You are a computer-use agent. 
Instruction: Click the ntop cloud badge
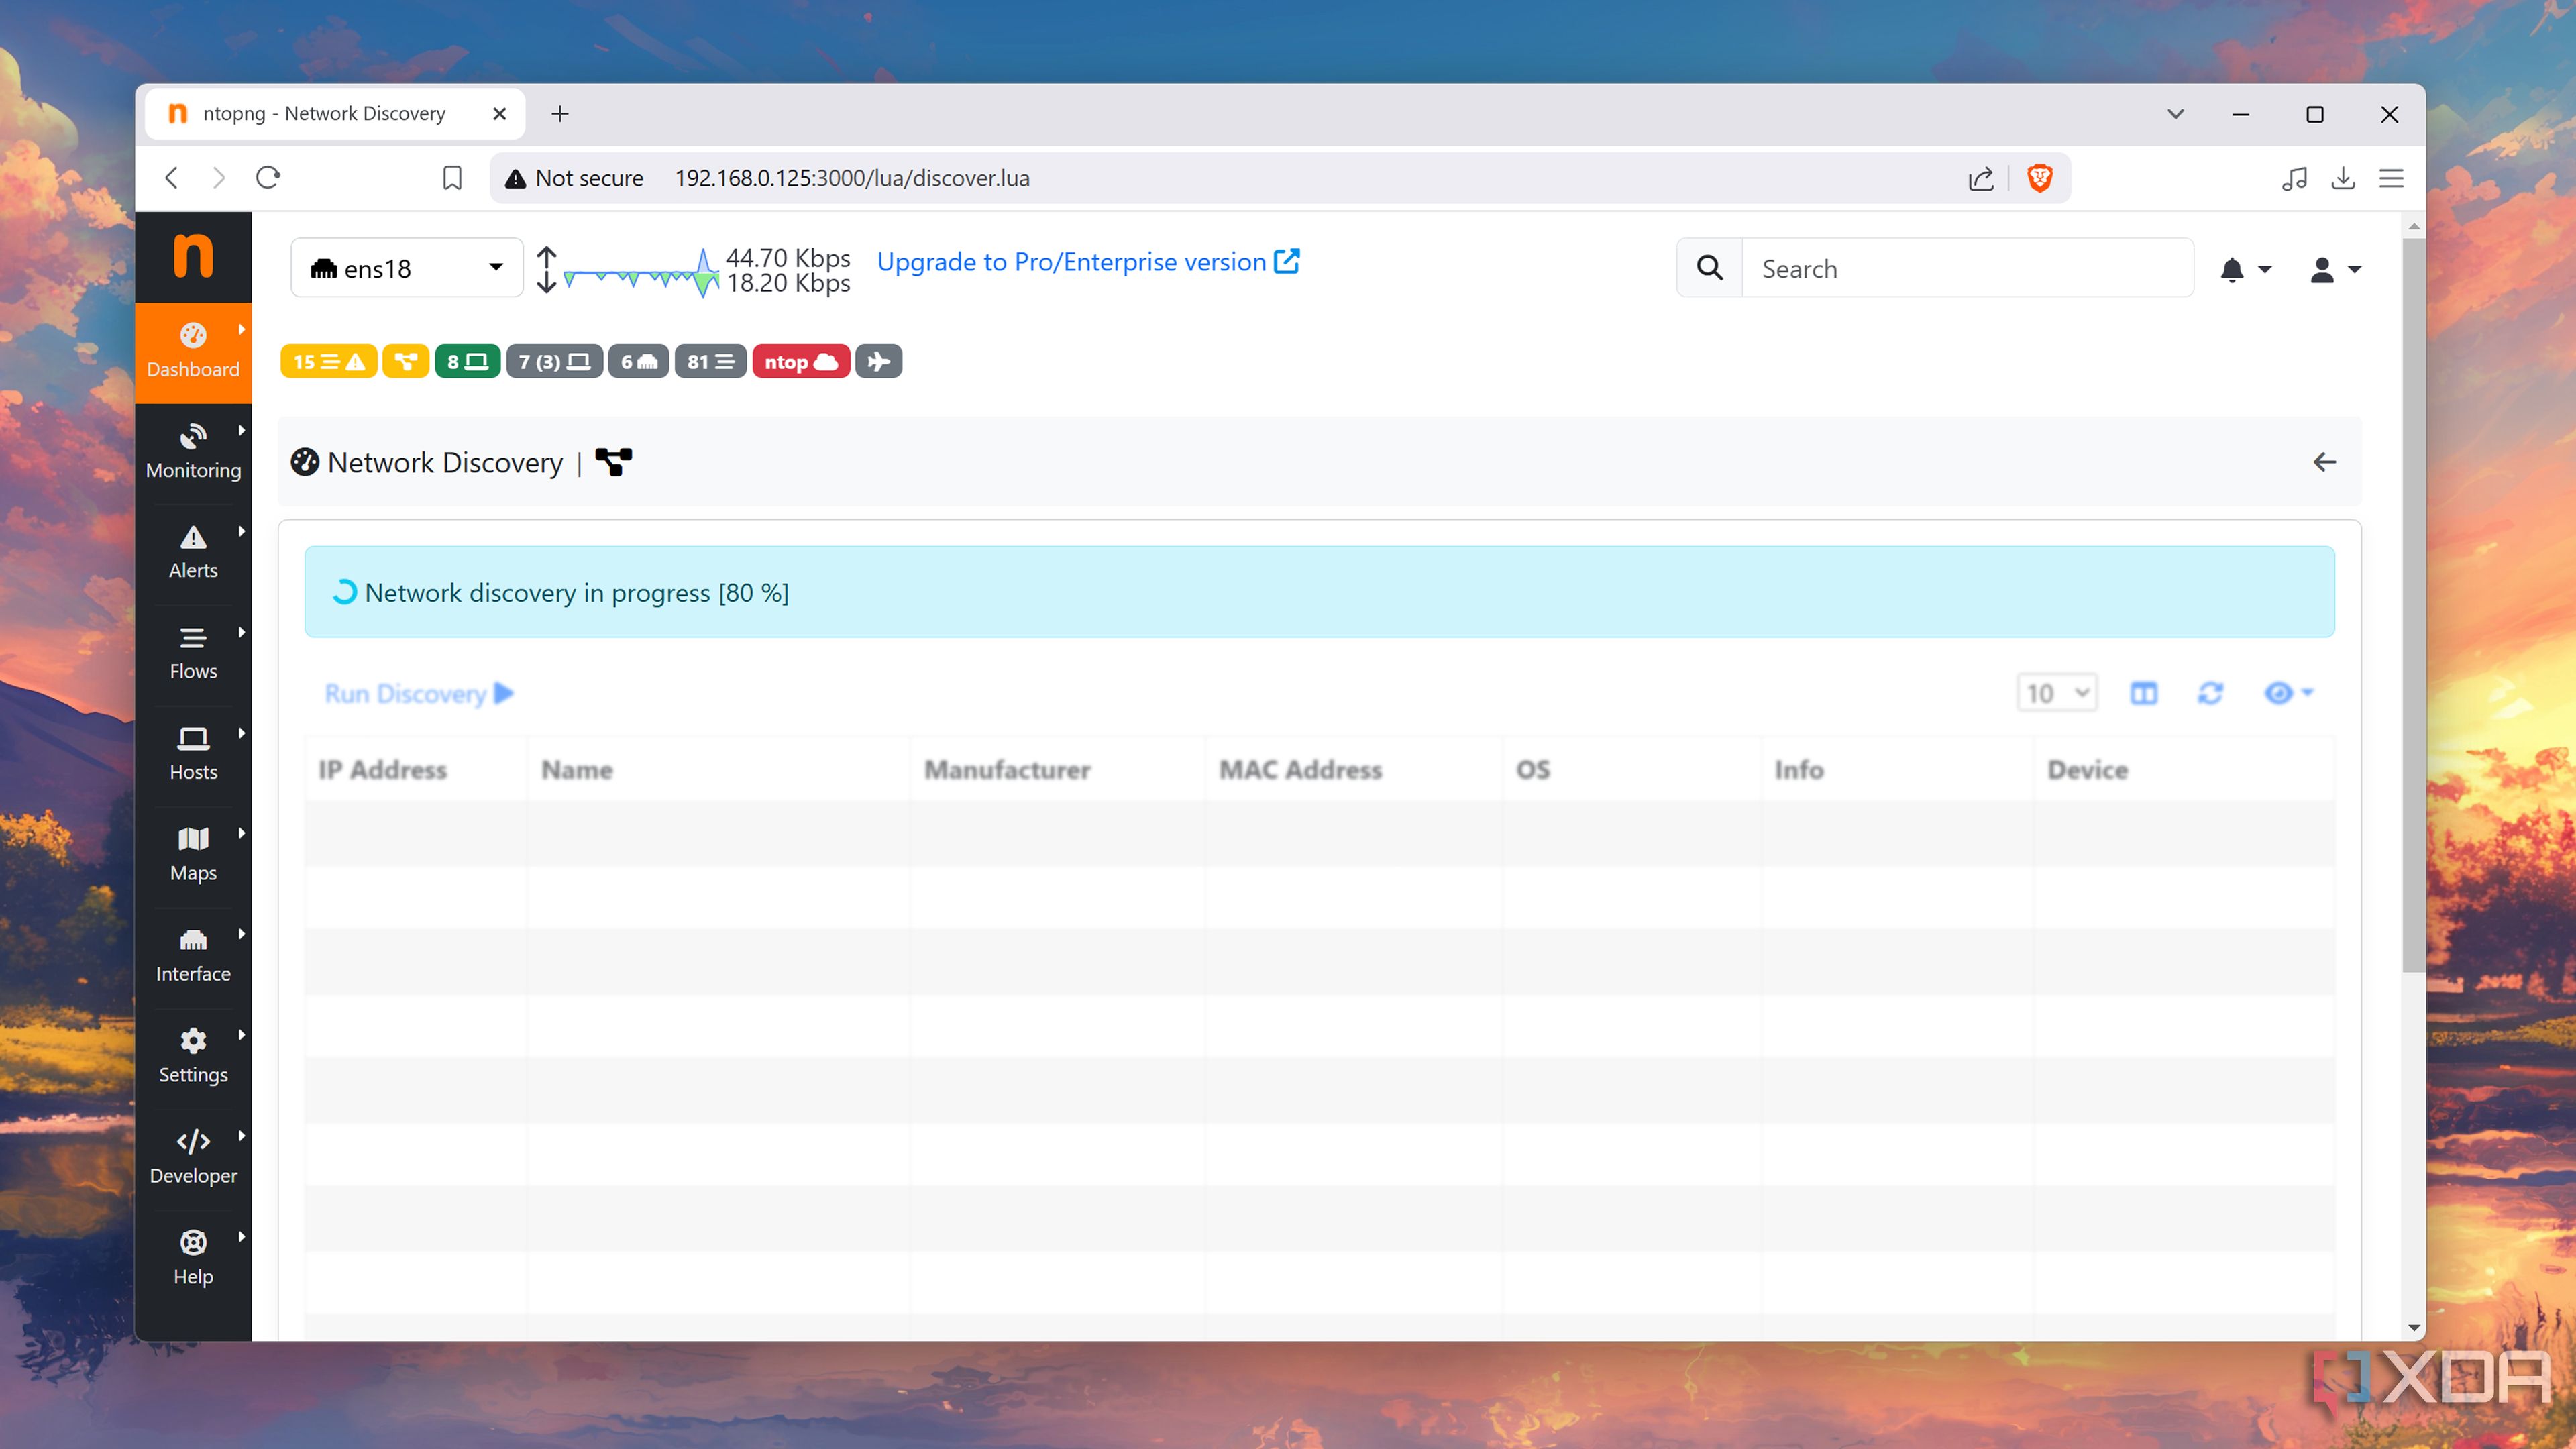(800, 361)
